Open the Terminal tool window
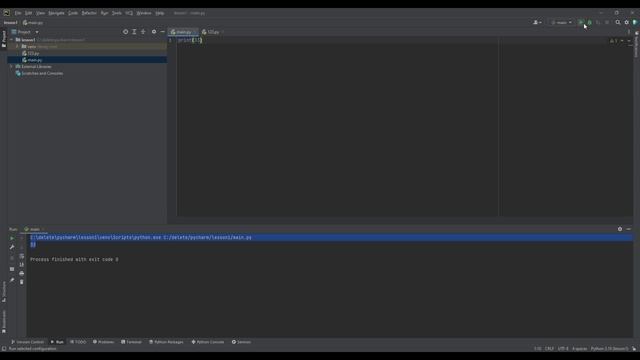The width and height of the screenshot is (640, 360). [131, 342]
